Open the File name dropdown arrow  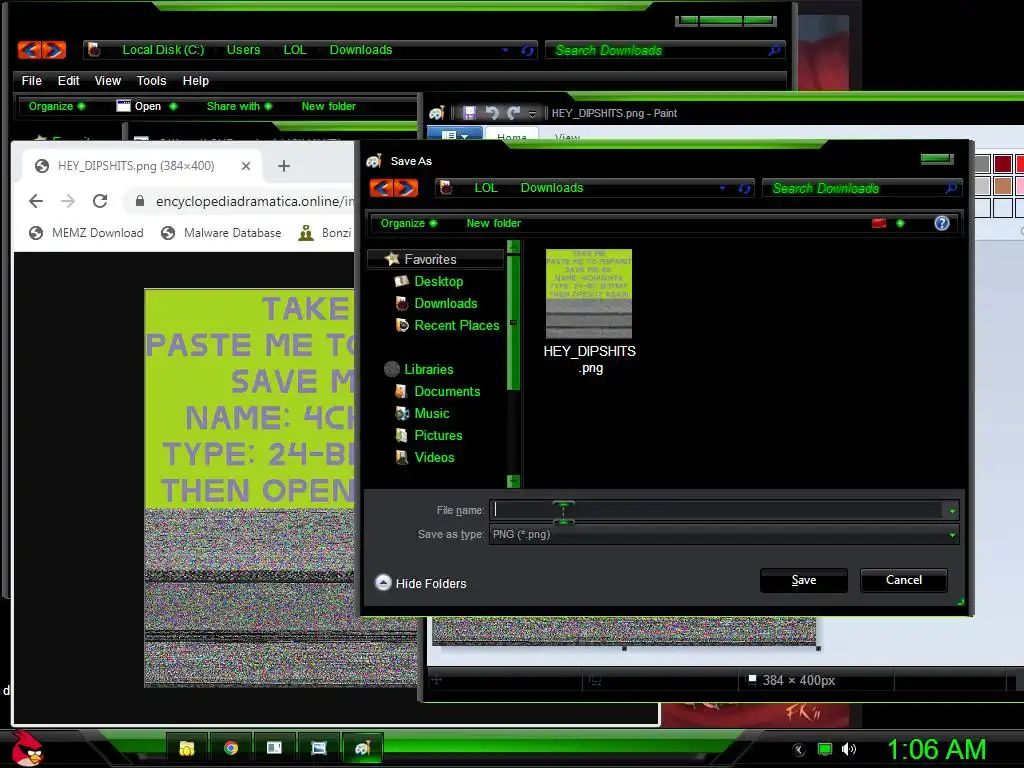(x=952, y=511)
